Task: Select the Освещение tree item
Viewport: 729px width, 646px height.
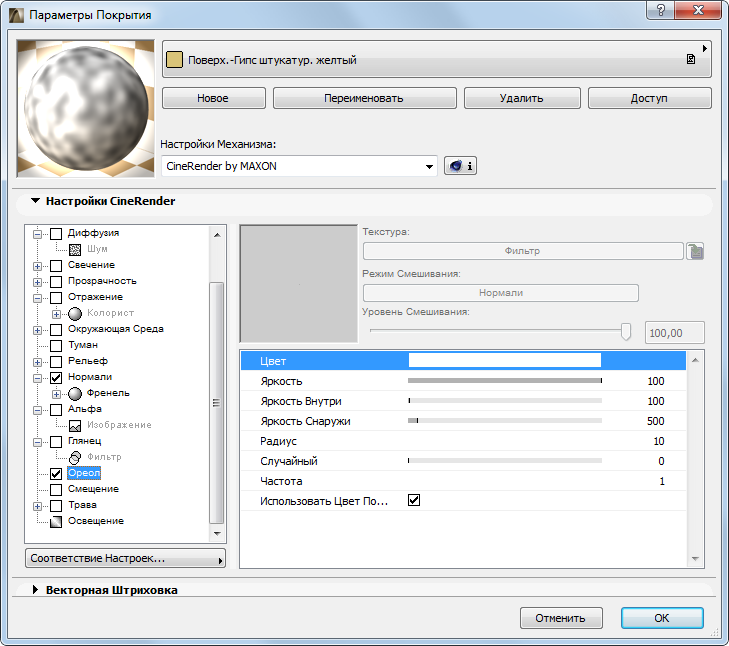Action: point(96,521)
